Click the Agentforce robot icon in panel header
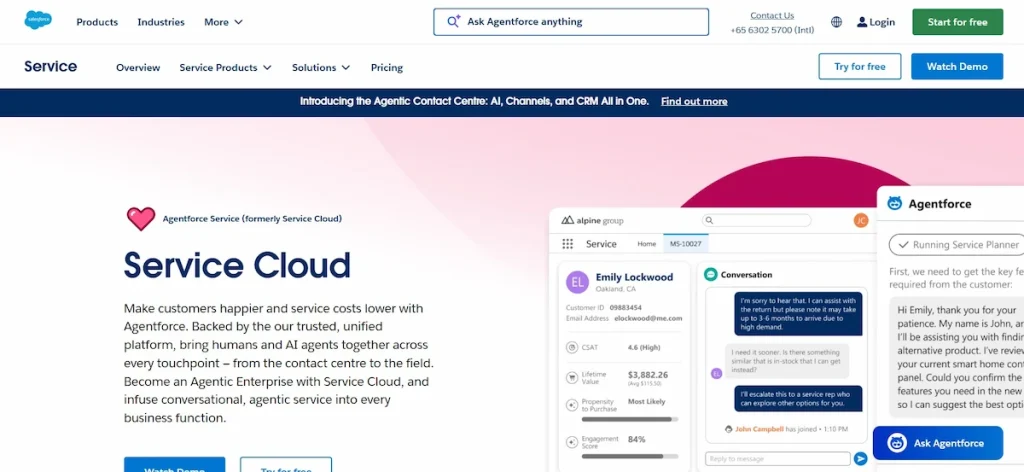The image size is (1024, 472). pyautogui.click(x=895, y=204)
